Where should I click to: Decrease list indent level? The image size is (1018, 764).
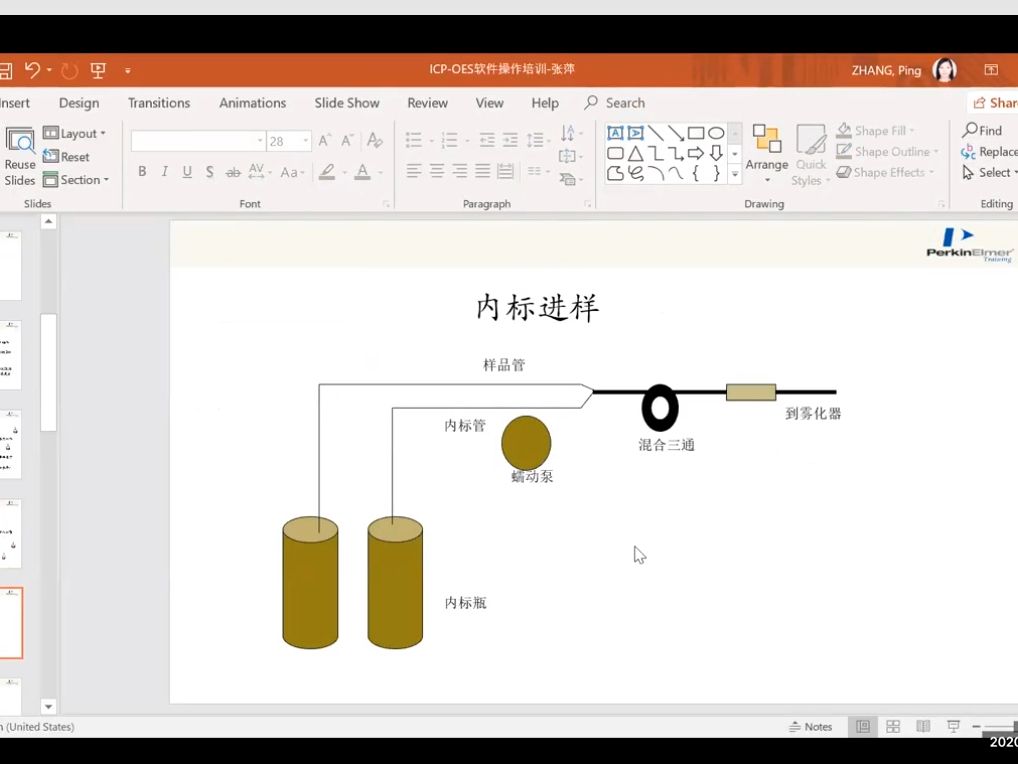coord(487,140)
